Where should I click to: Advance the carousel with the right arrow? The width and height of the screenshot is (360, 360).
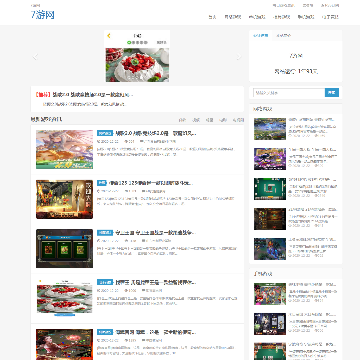coord(239,57)
